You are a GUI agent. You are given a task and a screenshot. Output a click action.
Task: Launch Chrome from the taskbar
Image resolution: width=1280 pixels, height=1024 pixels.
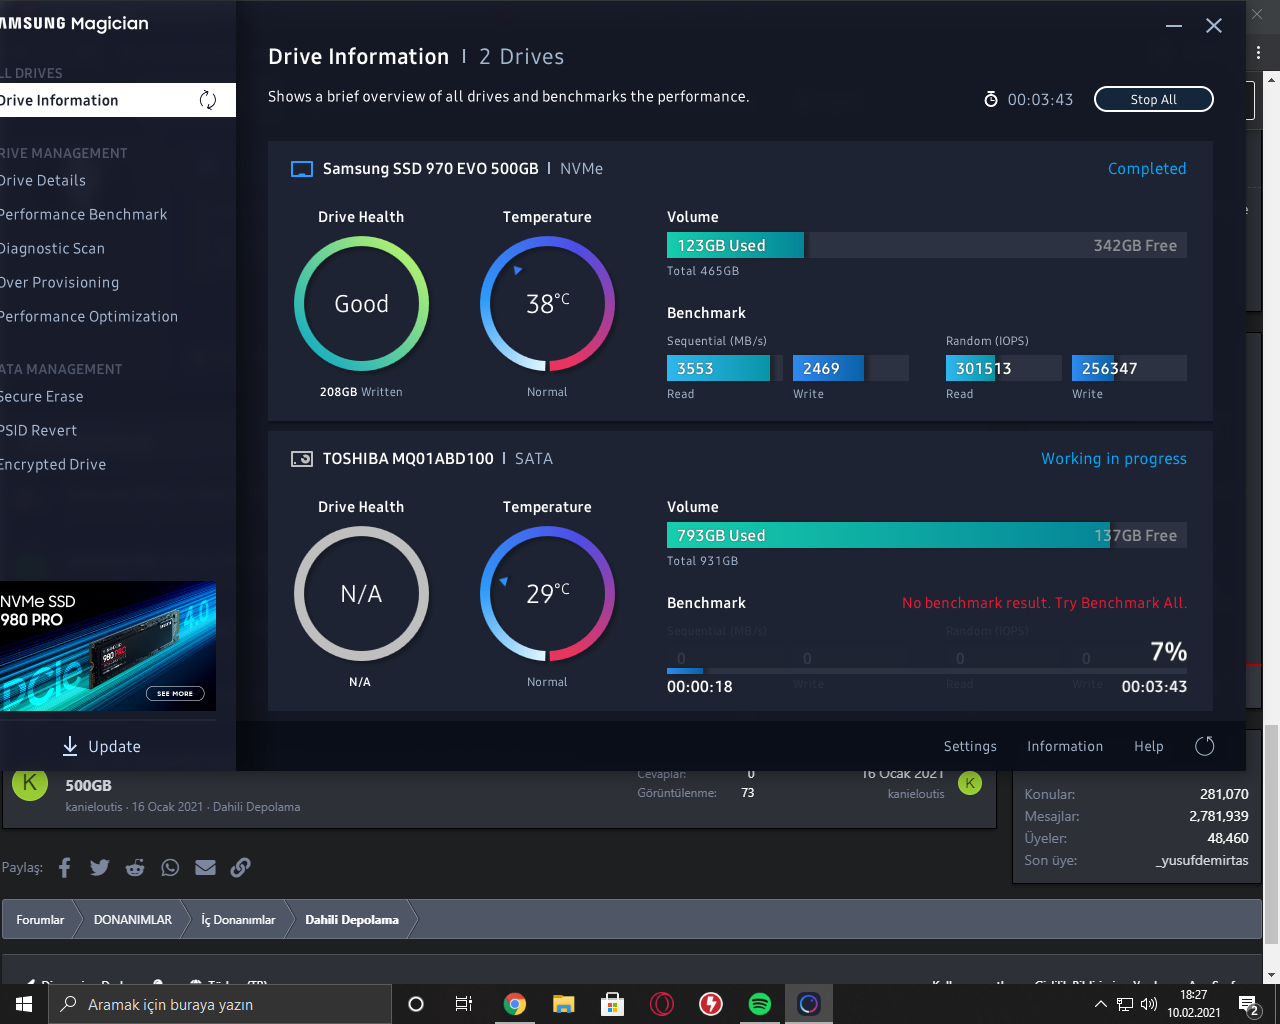coord(515,1004)
